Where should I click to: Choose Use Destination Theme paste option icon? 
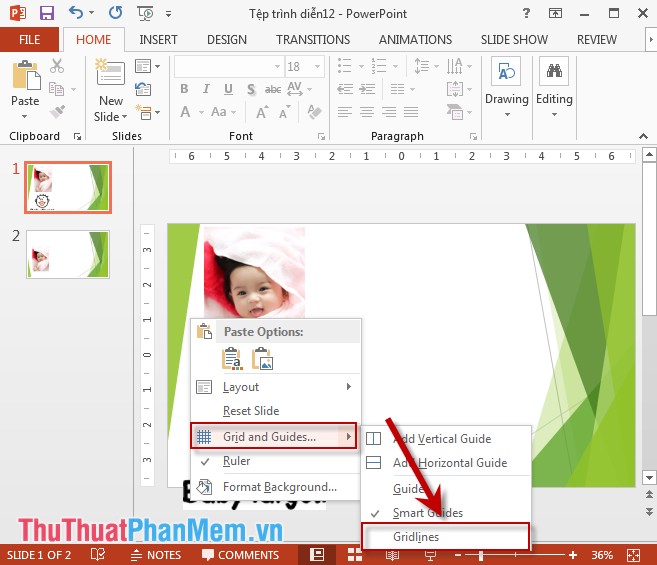pos(232,359)
